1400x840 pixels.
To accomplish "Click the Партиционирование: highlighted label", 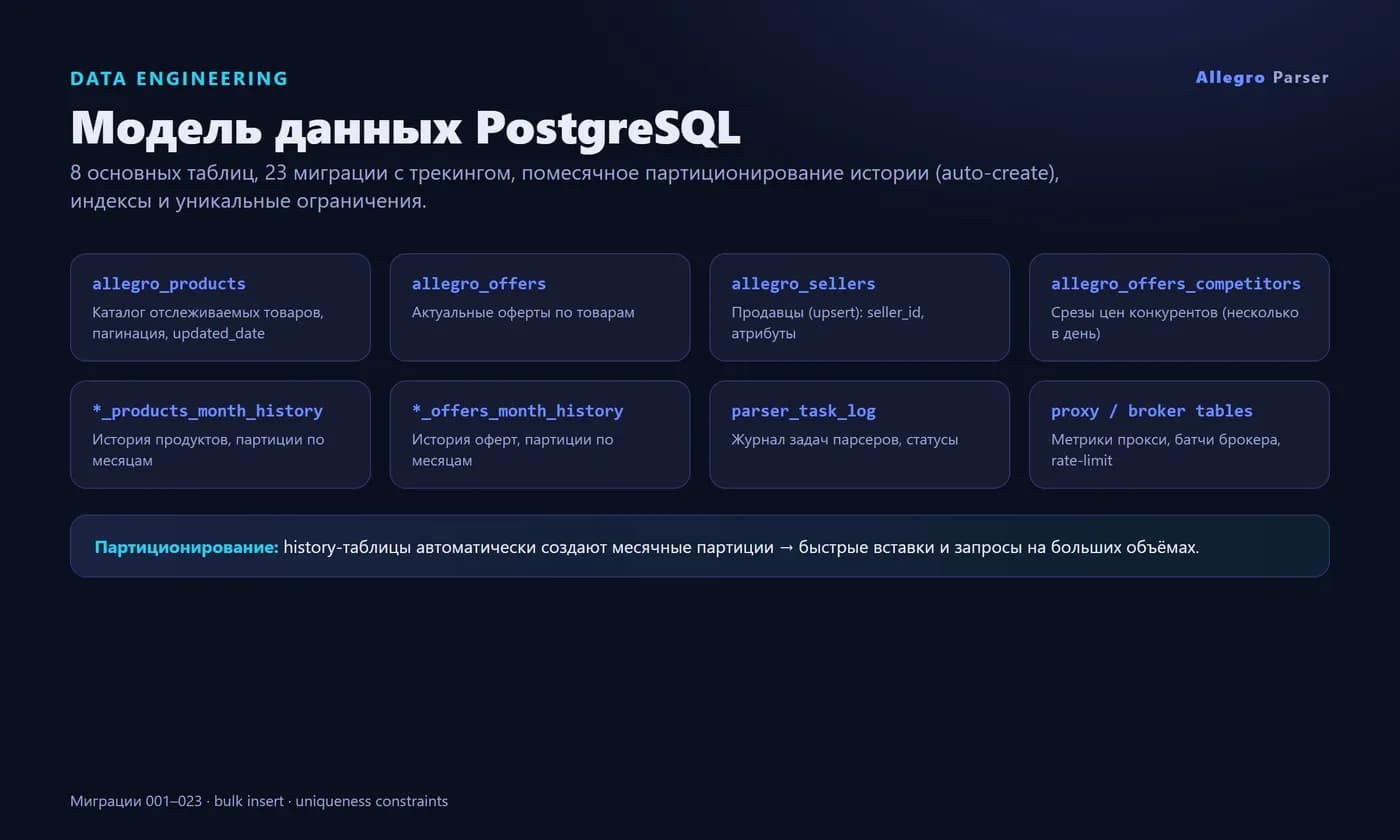I will point(186,547).
